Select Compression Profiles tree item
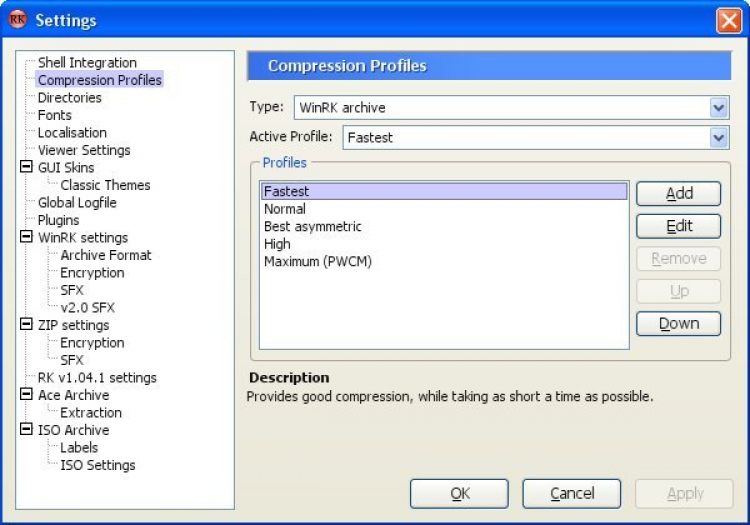Screen dimensions: 750x525 click(99, 80)
